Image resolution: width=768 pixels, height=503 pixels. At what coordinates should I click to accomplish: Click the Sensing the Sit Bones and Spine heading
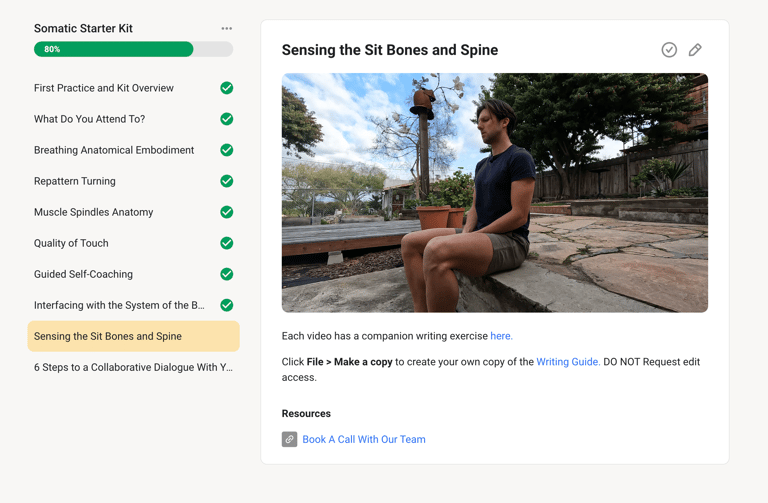pyautogui.click(x=390, y=50)
